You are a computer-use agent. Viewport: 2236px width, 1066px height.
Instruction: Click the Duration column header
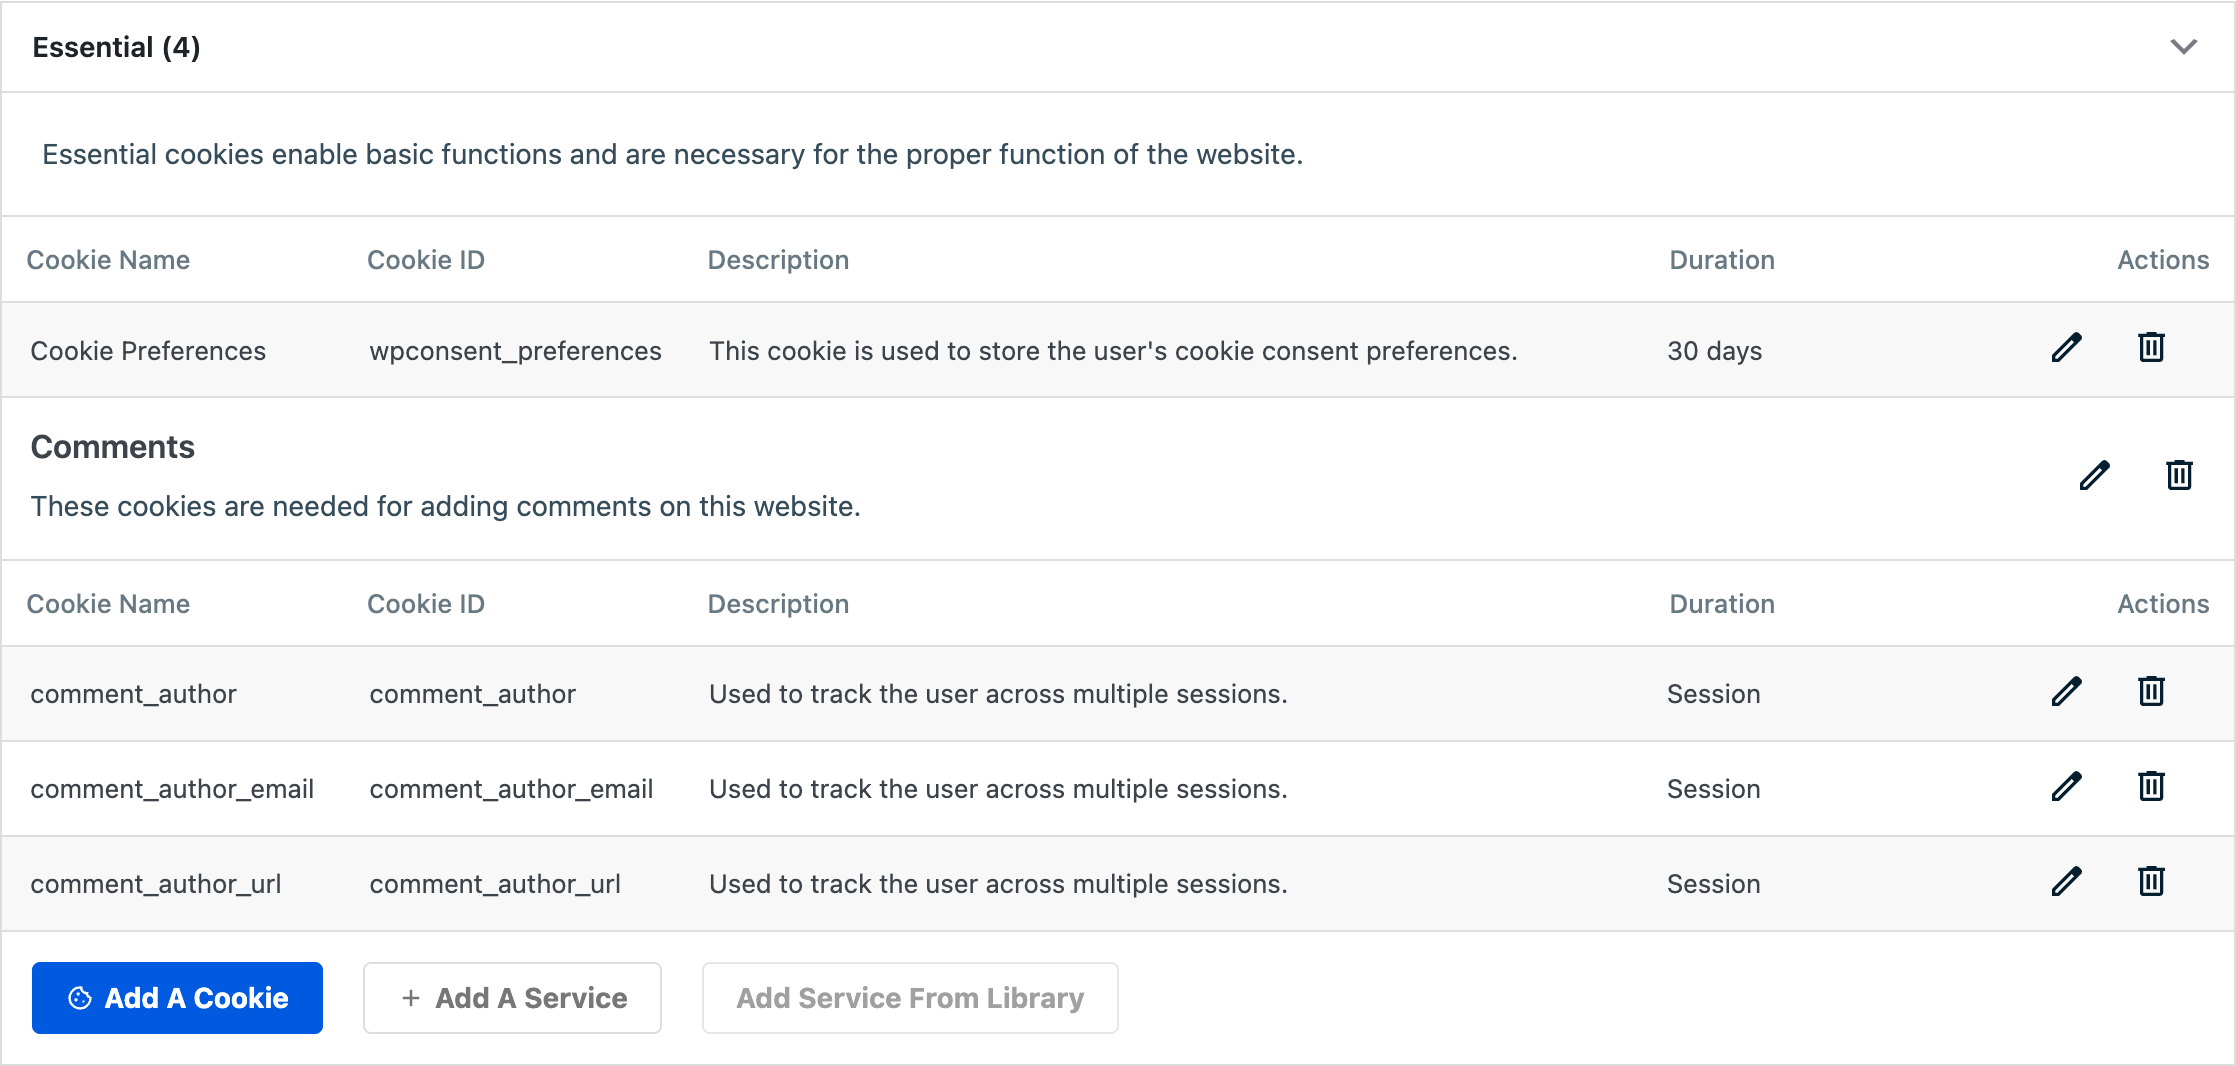click(1721, 259)
